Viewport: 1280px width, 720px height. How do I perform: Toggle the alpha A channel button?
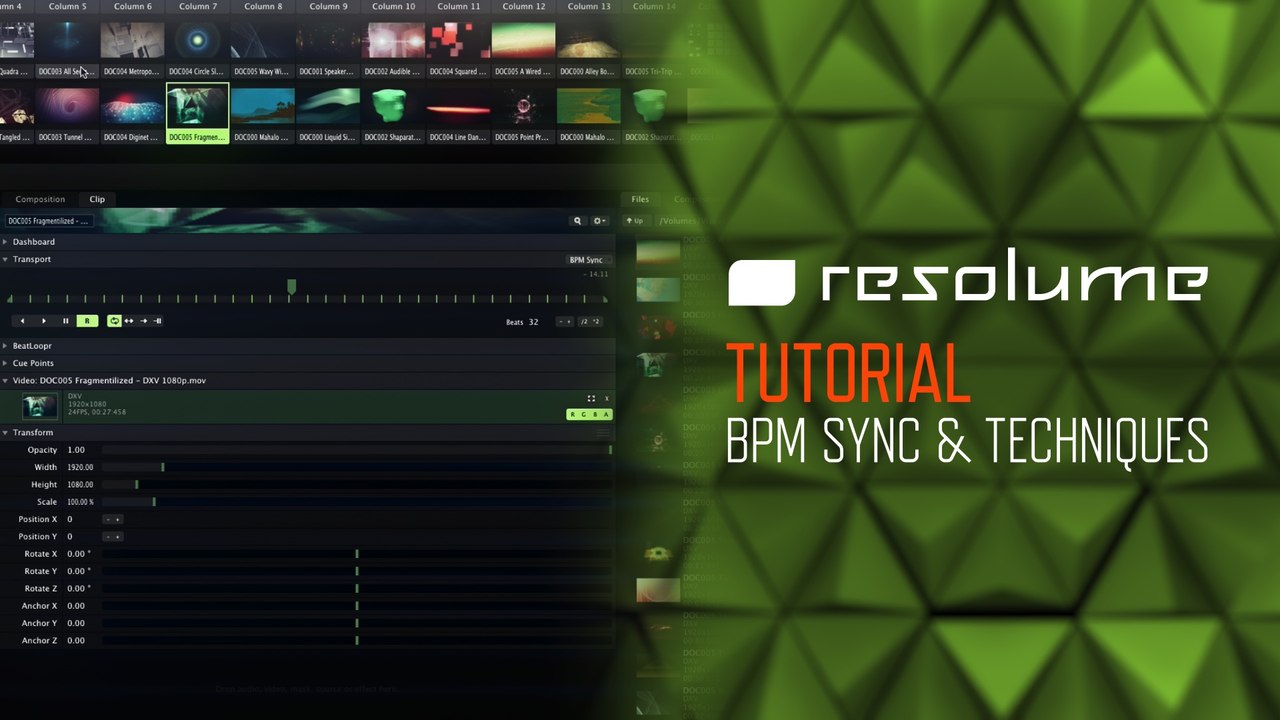click(x=606, y=414)
